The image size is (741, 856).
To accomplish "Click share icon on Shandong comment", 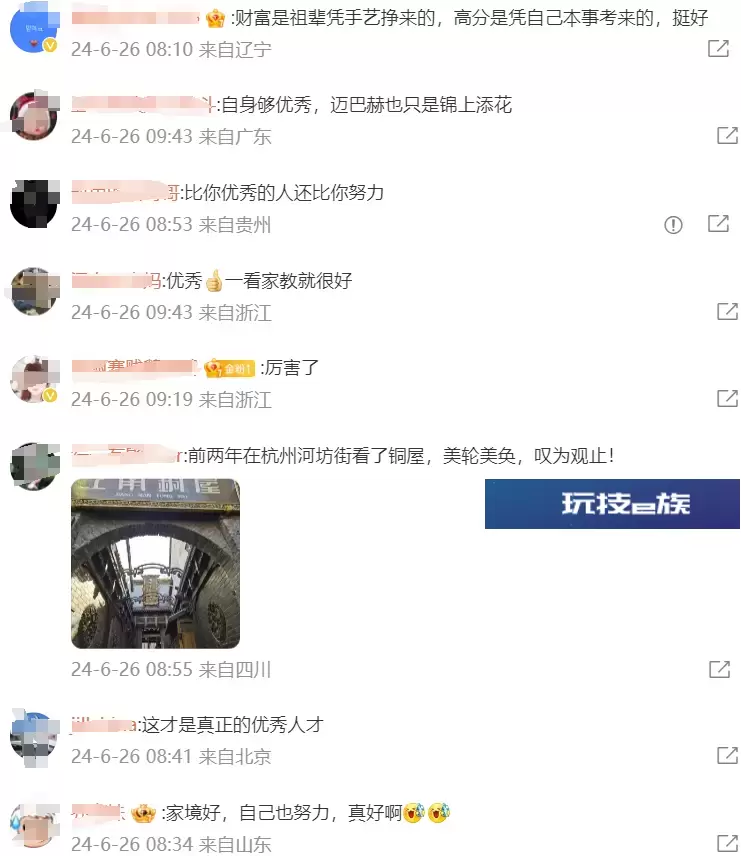I will tap(727, 843).
